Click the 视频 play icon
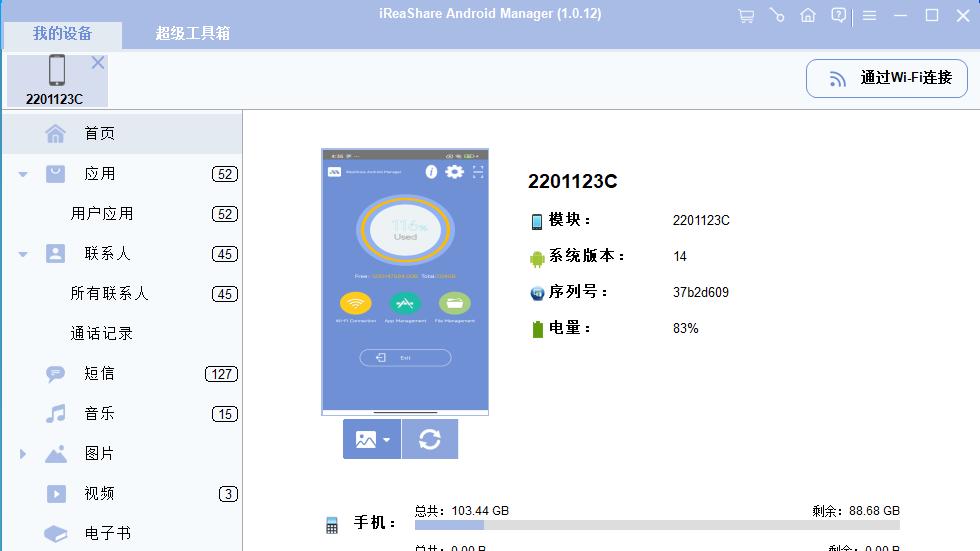 tap(56, 494)
